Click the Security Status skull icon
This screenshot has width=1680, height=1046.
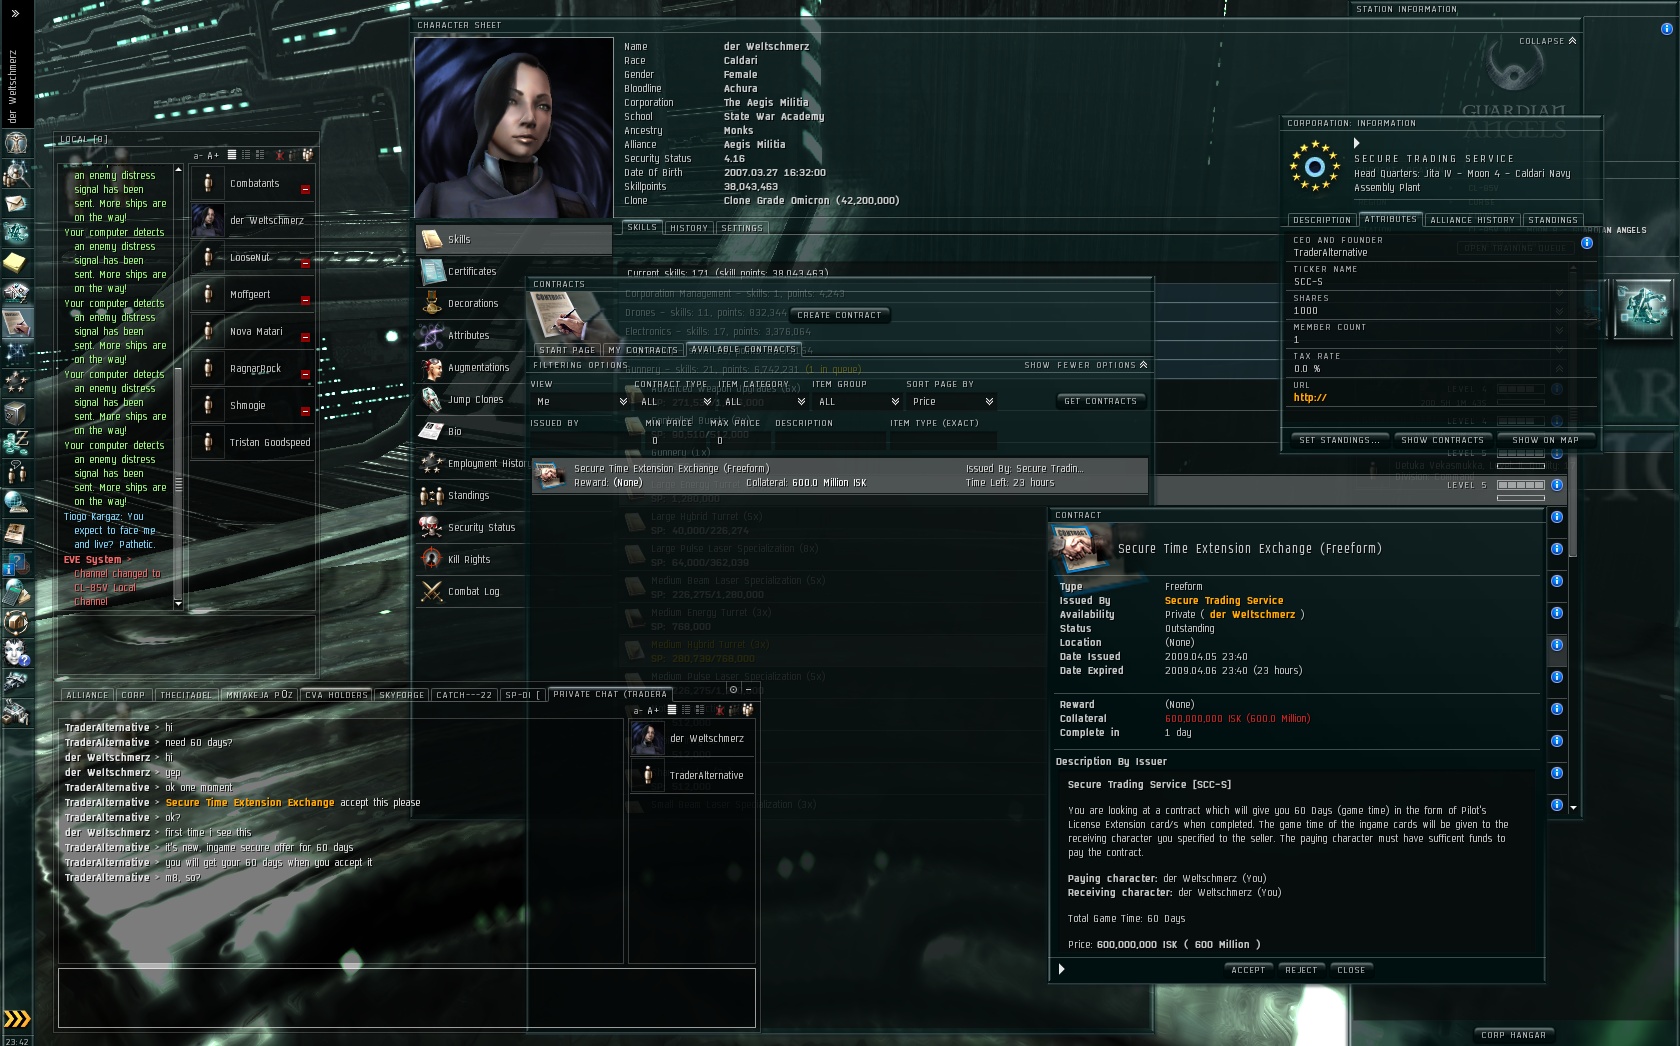click(x=432, y=527)
